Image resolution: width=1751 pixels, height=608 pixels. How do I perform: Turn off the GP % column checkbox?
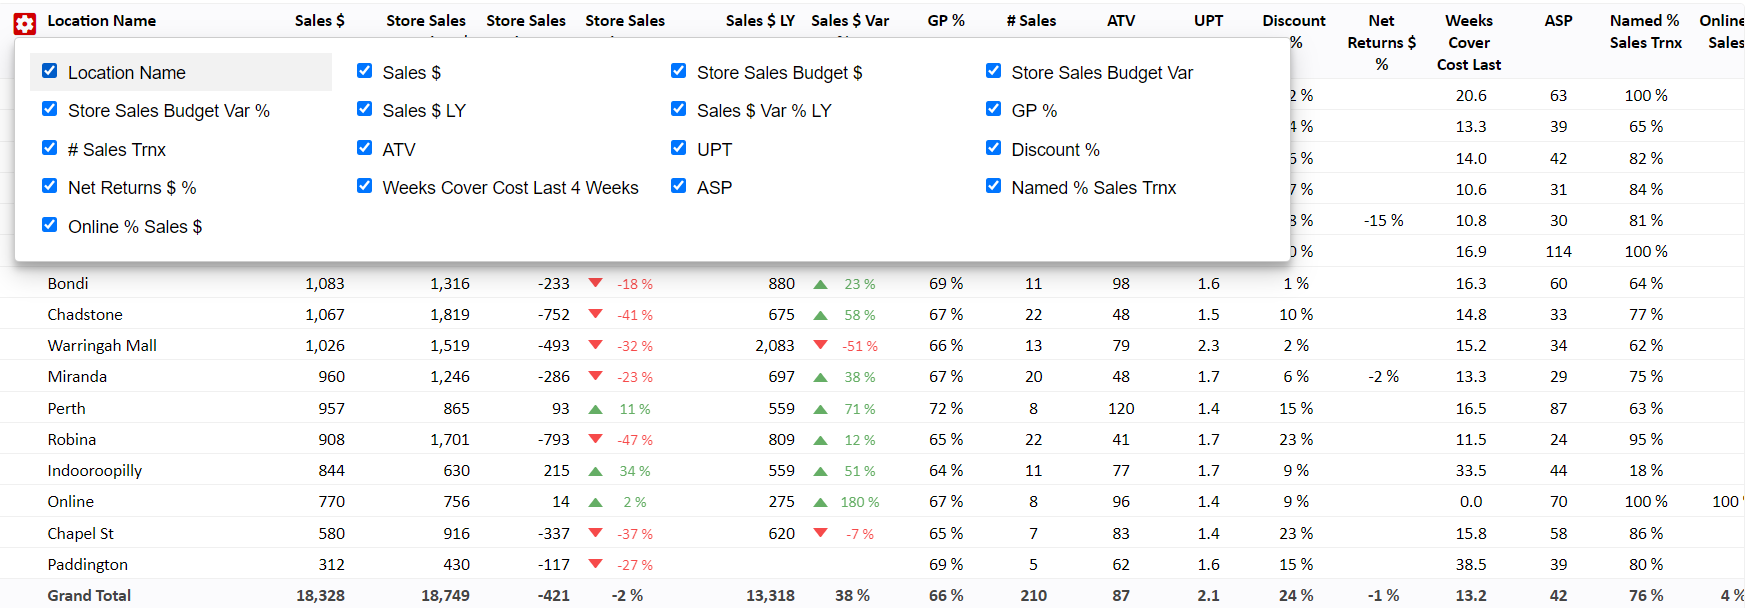click(x=993, y=109)
